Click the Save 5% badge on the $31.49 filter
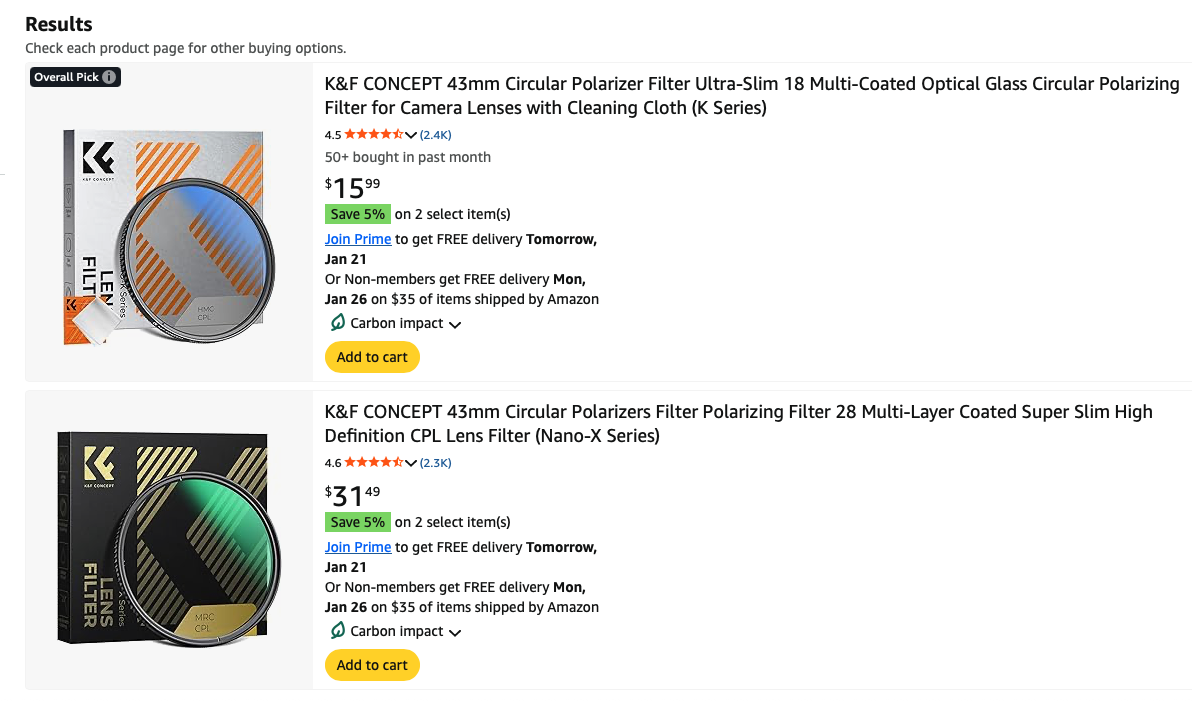The height and width of the screenshot is (701, 1192). point(358,522)
